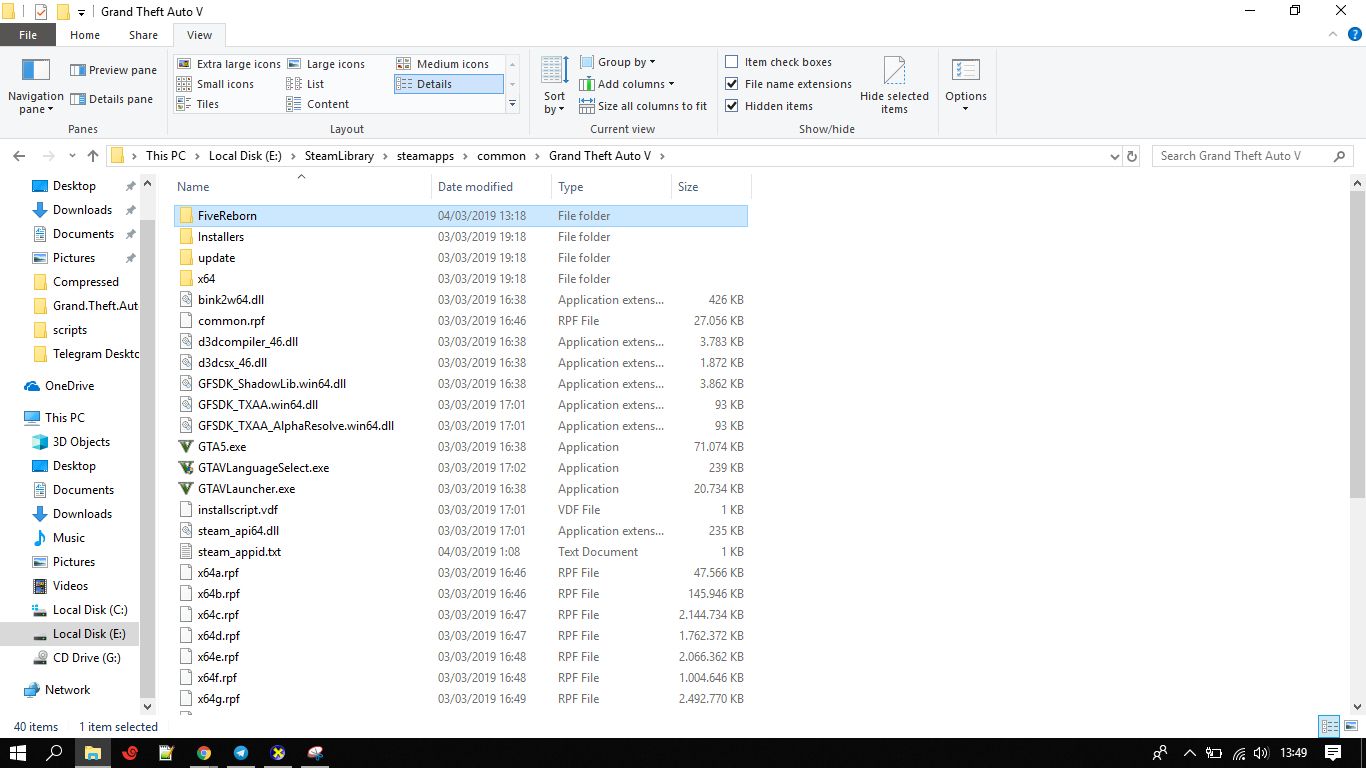Choose Small icons layout
Screen dimensions: 1366x768
pyautogui.click(x=215, y=84)
